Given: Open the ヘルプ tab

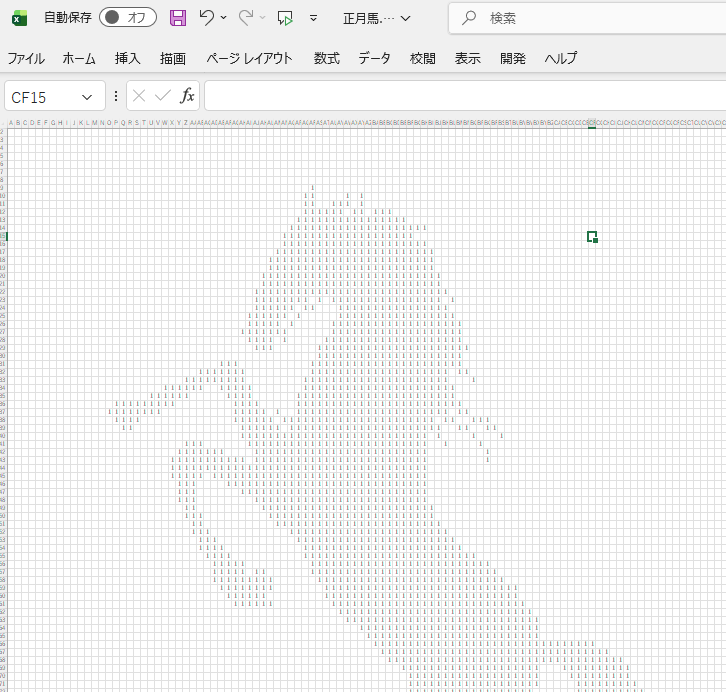Looking at the screenshot, I should (561, 58).
